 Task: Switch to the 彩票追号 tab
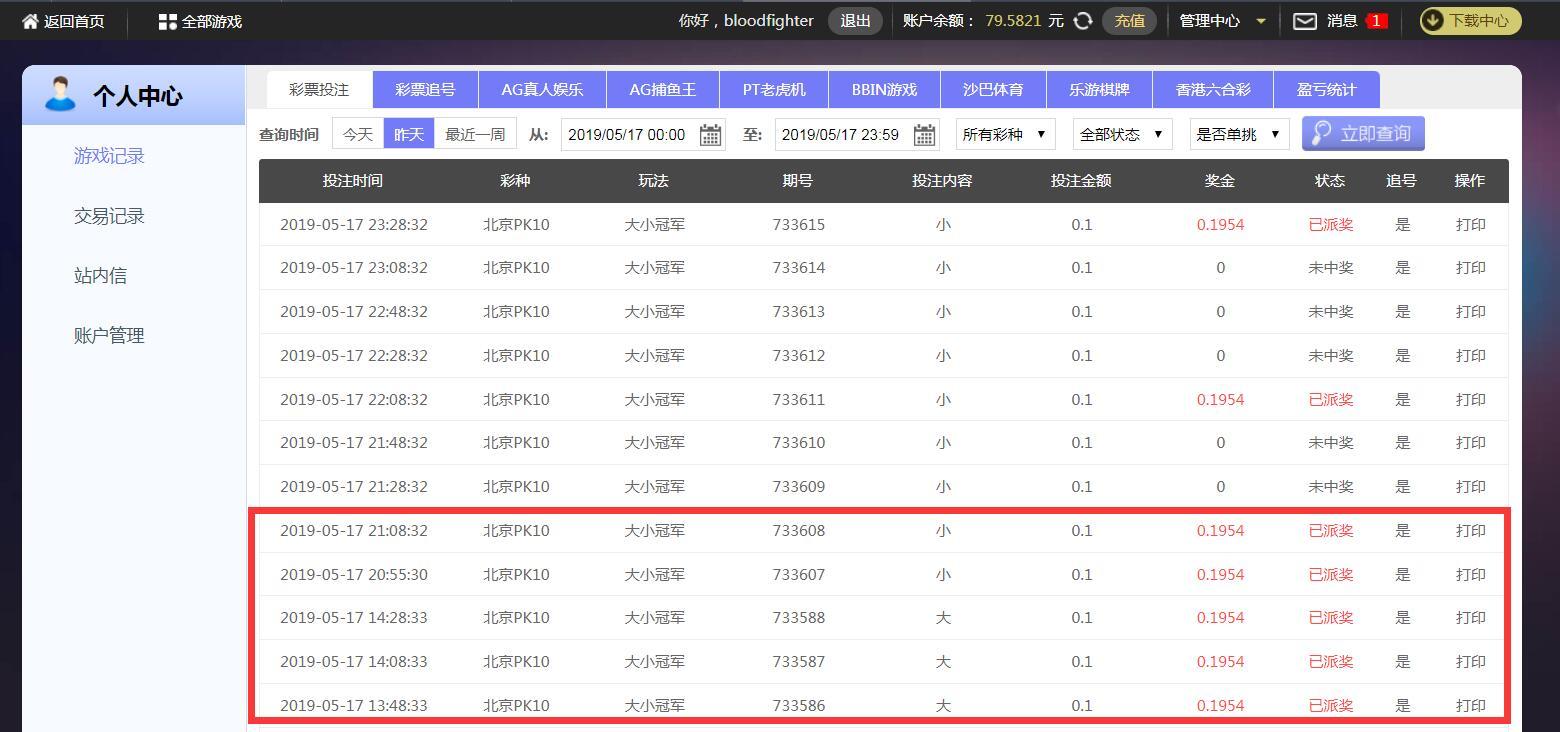[x=425, y=90]
